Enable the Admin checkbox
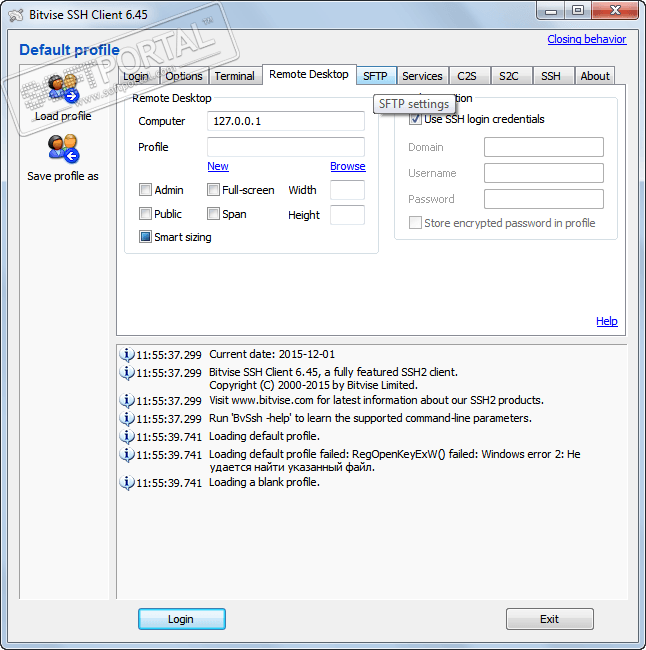 click(x=145, y=190)
